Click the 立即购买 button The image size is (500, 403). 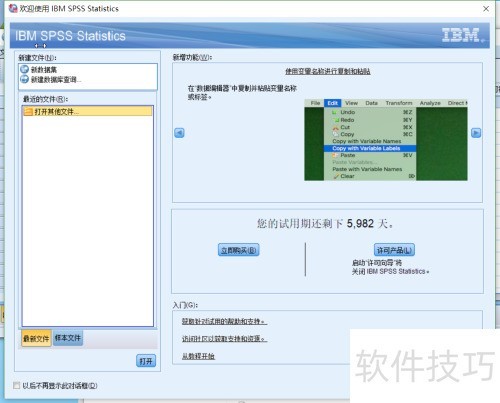(239, 250)
